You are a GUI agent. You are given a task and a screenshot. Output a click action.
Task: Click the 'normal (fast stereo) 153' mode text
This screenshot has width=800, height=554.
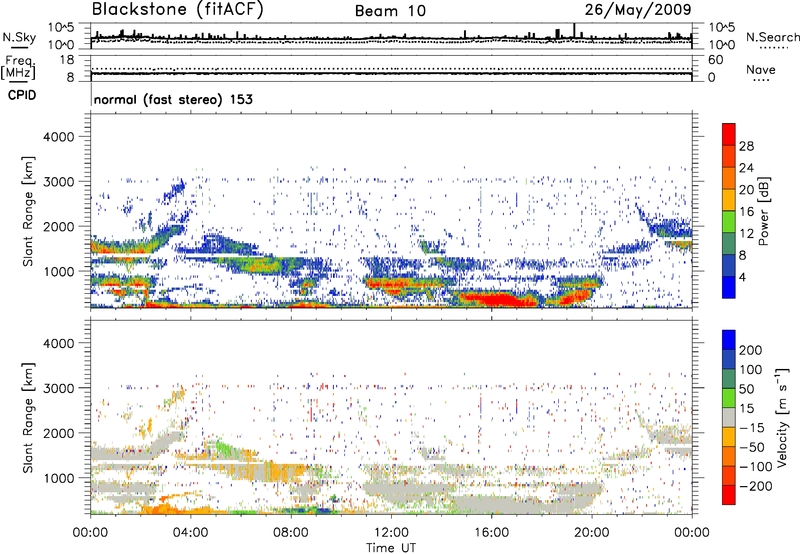173,99
